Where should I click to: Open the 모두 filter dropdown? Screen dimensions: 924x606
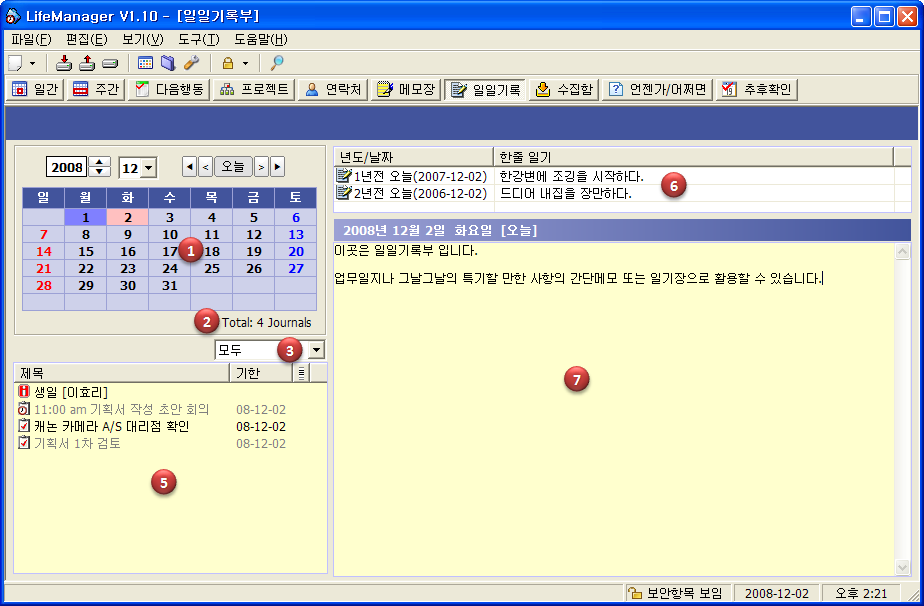[x=316, y=350]
